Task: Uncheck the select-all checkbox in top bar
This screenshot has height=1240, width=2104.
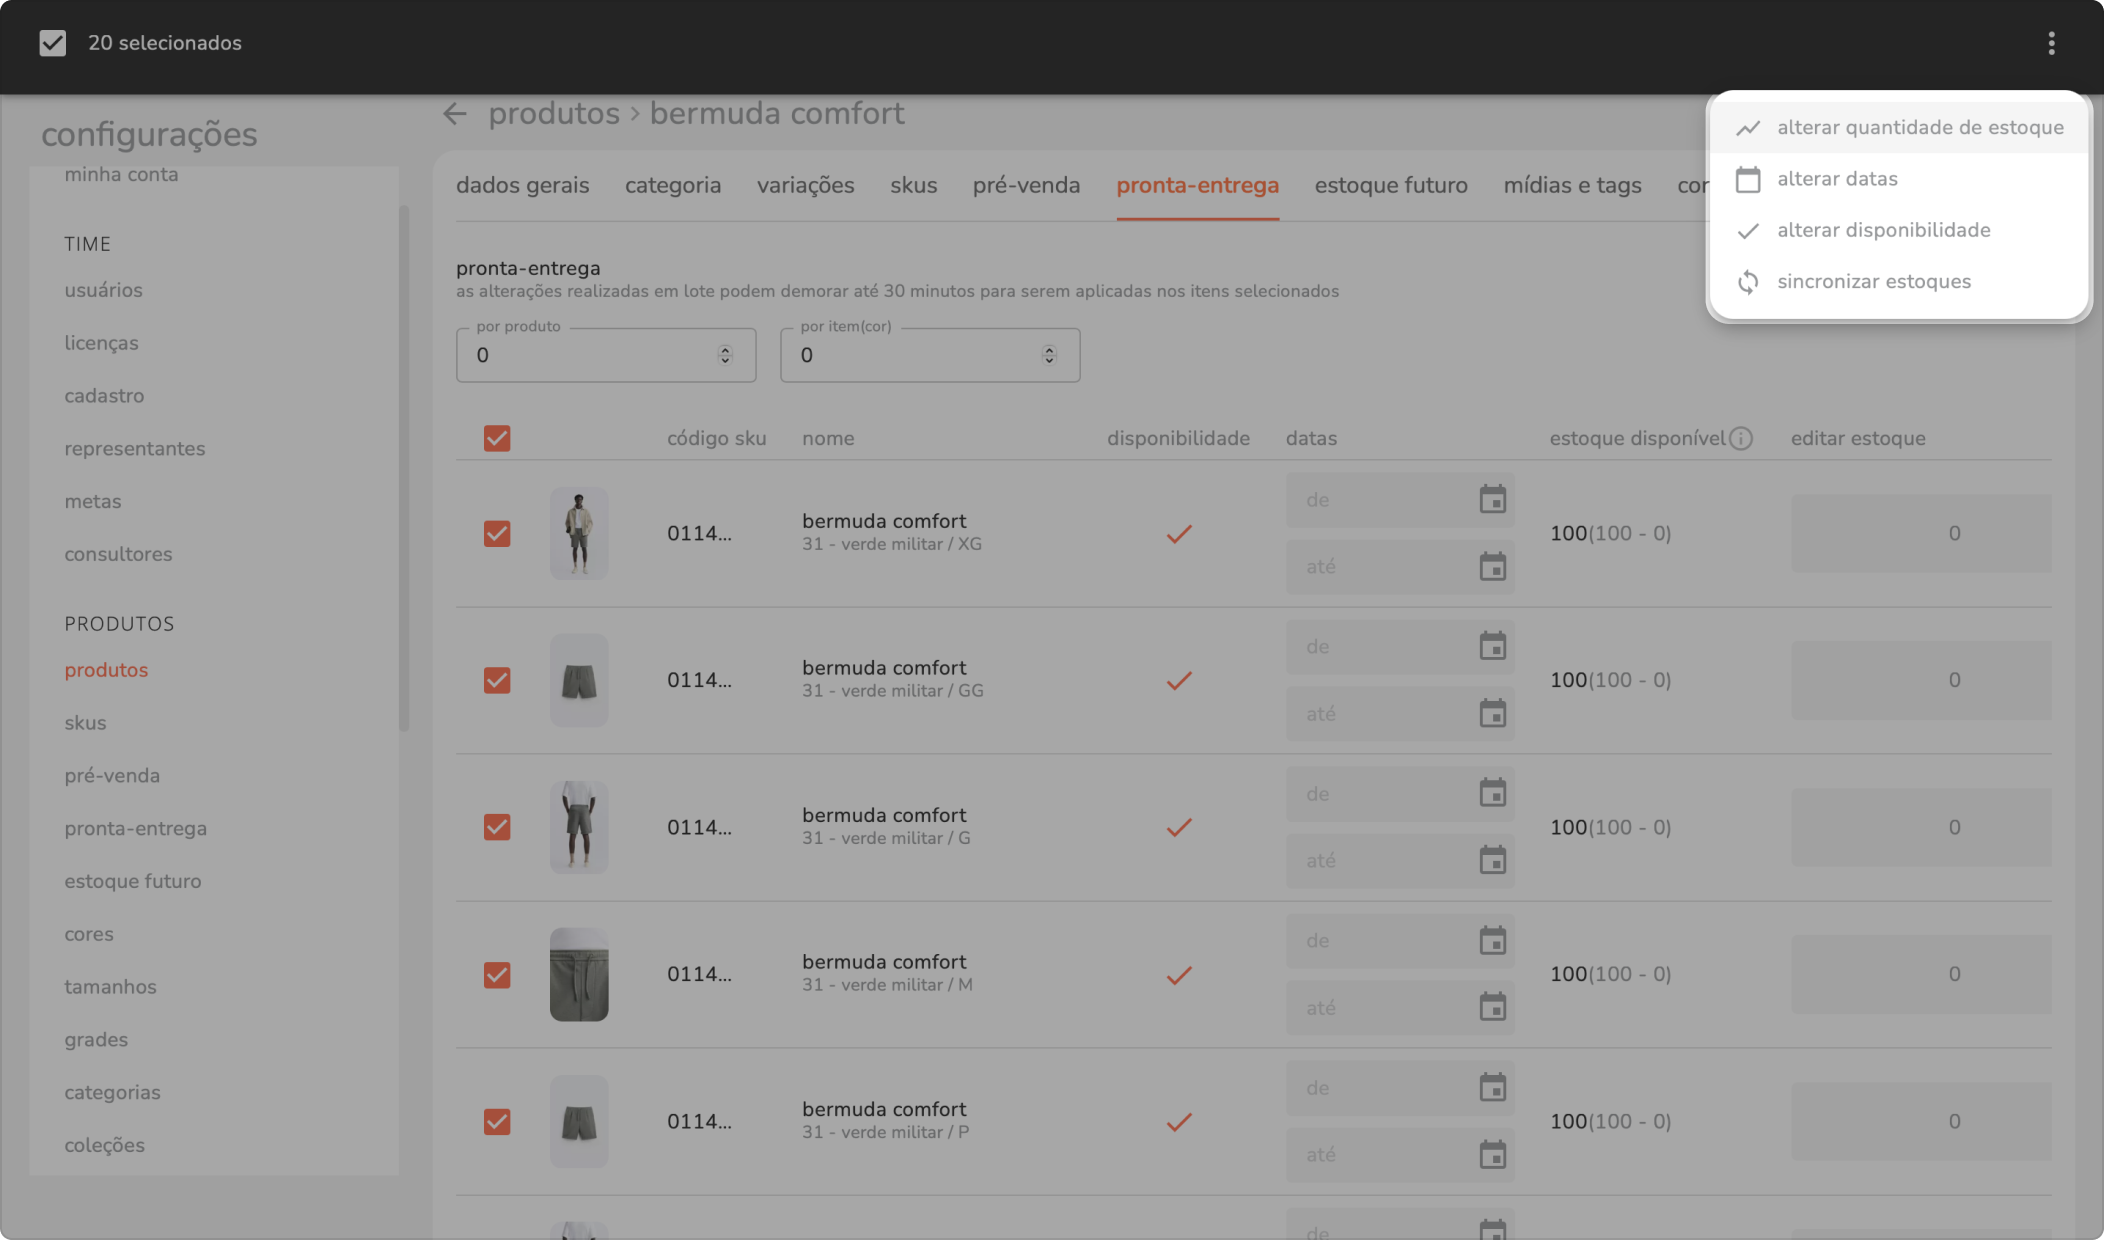Action: tap(52, 43)
